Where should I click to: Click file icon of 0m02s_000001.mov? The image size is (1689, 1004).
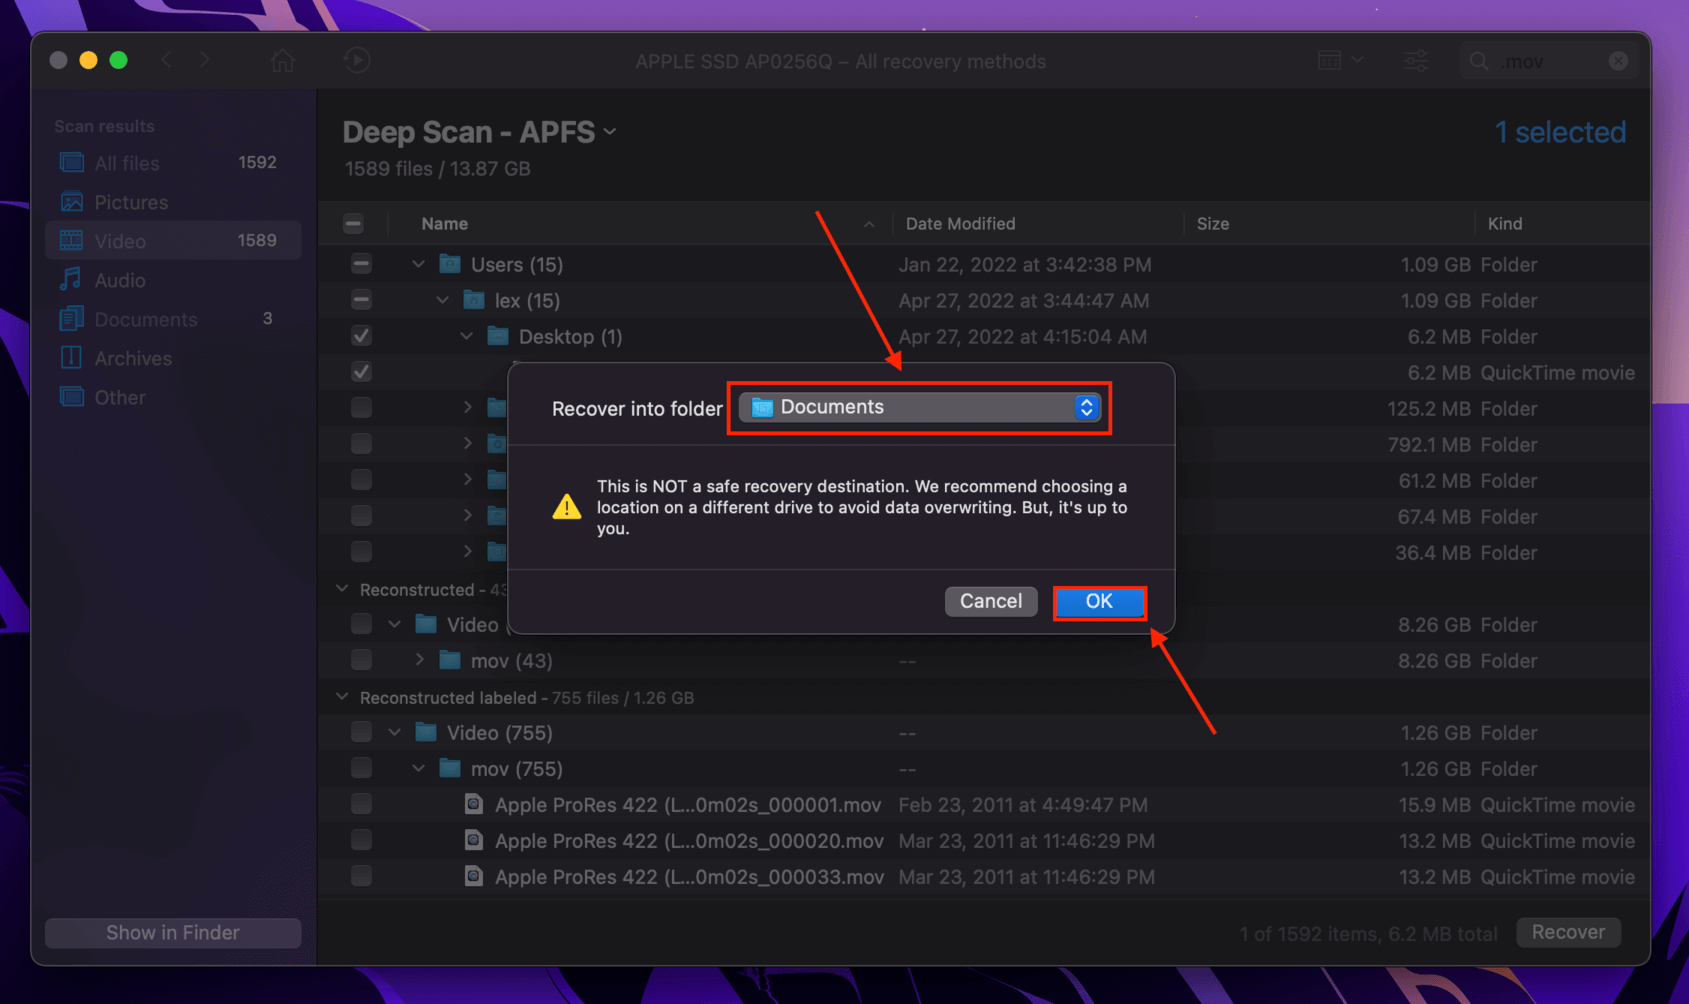tap(474, 804)
